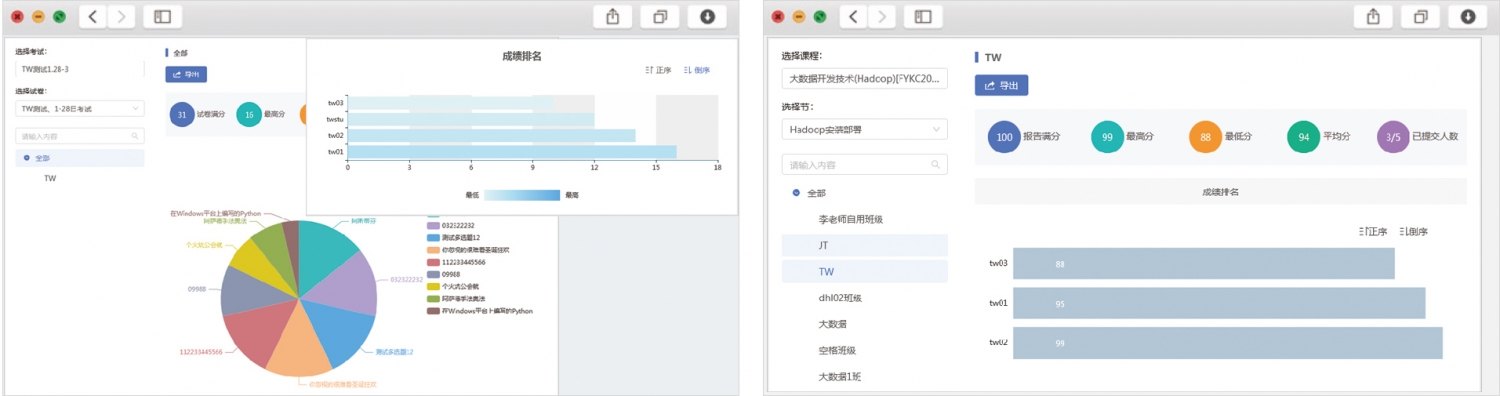Open the 选择考试 field TW测试1.28-3

pos(80,69)
